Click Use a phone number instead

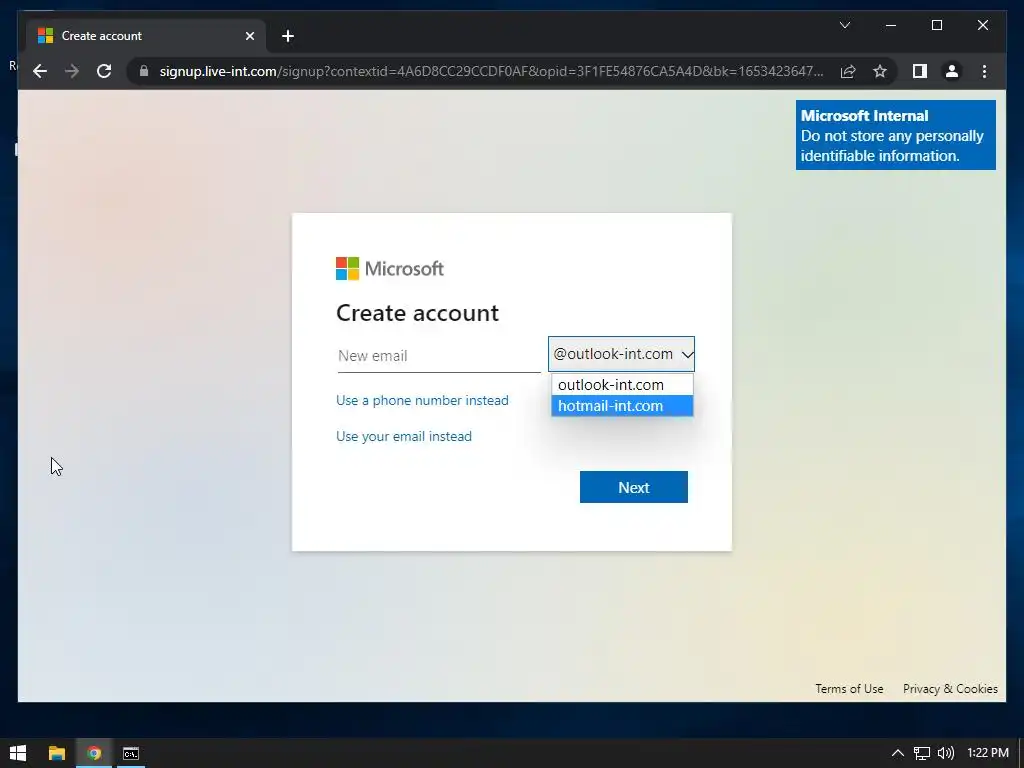click(x=422, y=400)
